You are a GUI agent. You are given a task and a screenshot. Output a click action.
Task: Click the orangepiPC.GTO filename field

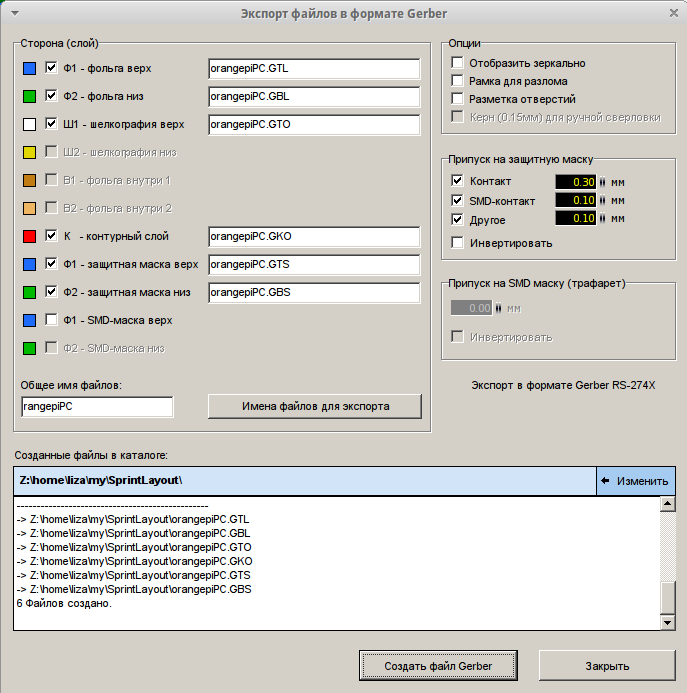click(x=314, y=125)
